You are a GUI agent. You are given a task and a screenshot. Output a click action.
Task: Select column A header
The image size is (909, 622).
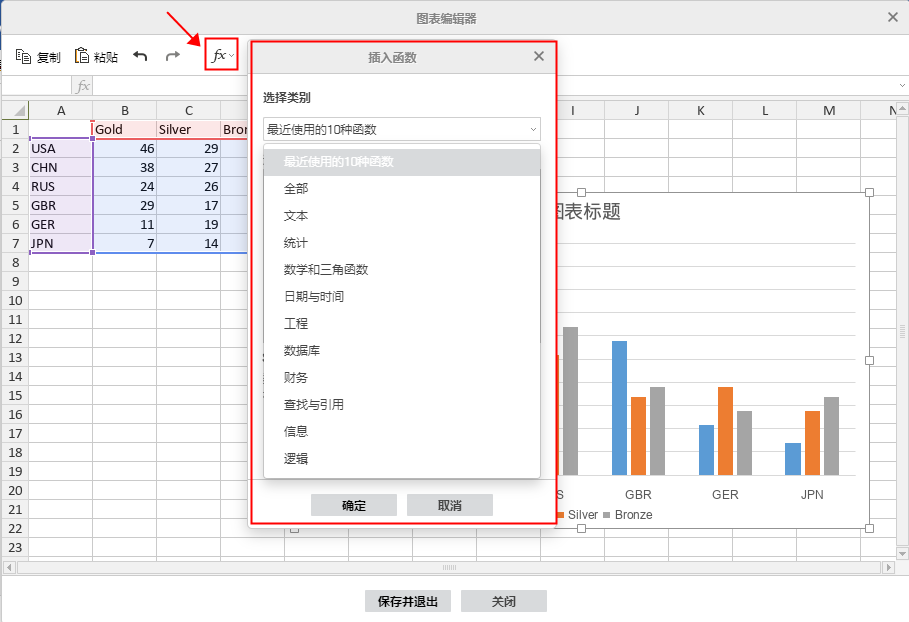(x=61, y=110)
